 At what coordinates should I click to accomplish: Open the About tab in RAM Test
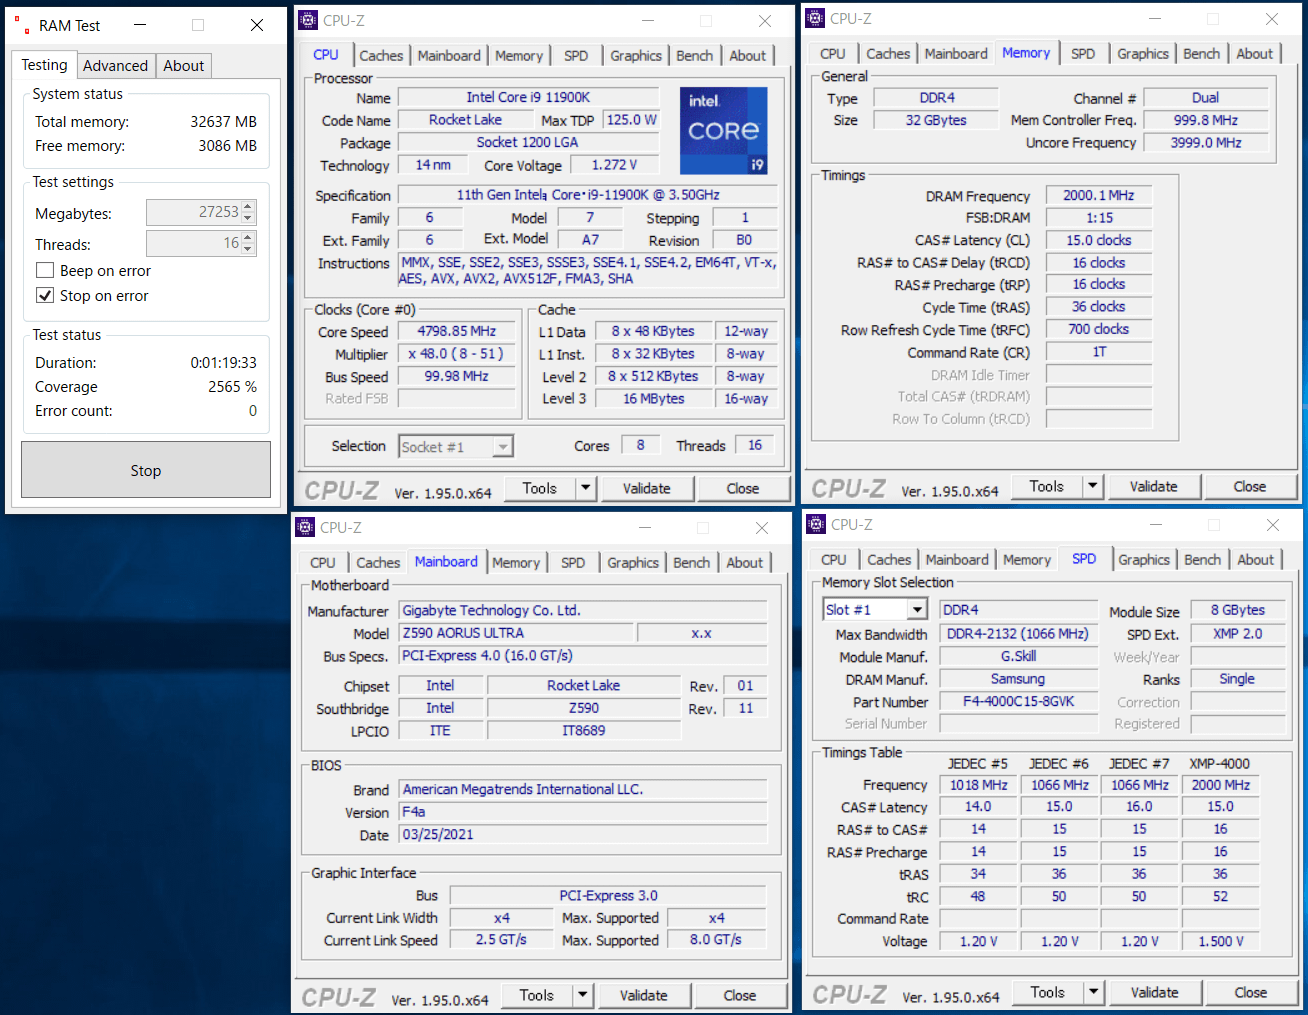184,66
